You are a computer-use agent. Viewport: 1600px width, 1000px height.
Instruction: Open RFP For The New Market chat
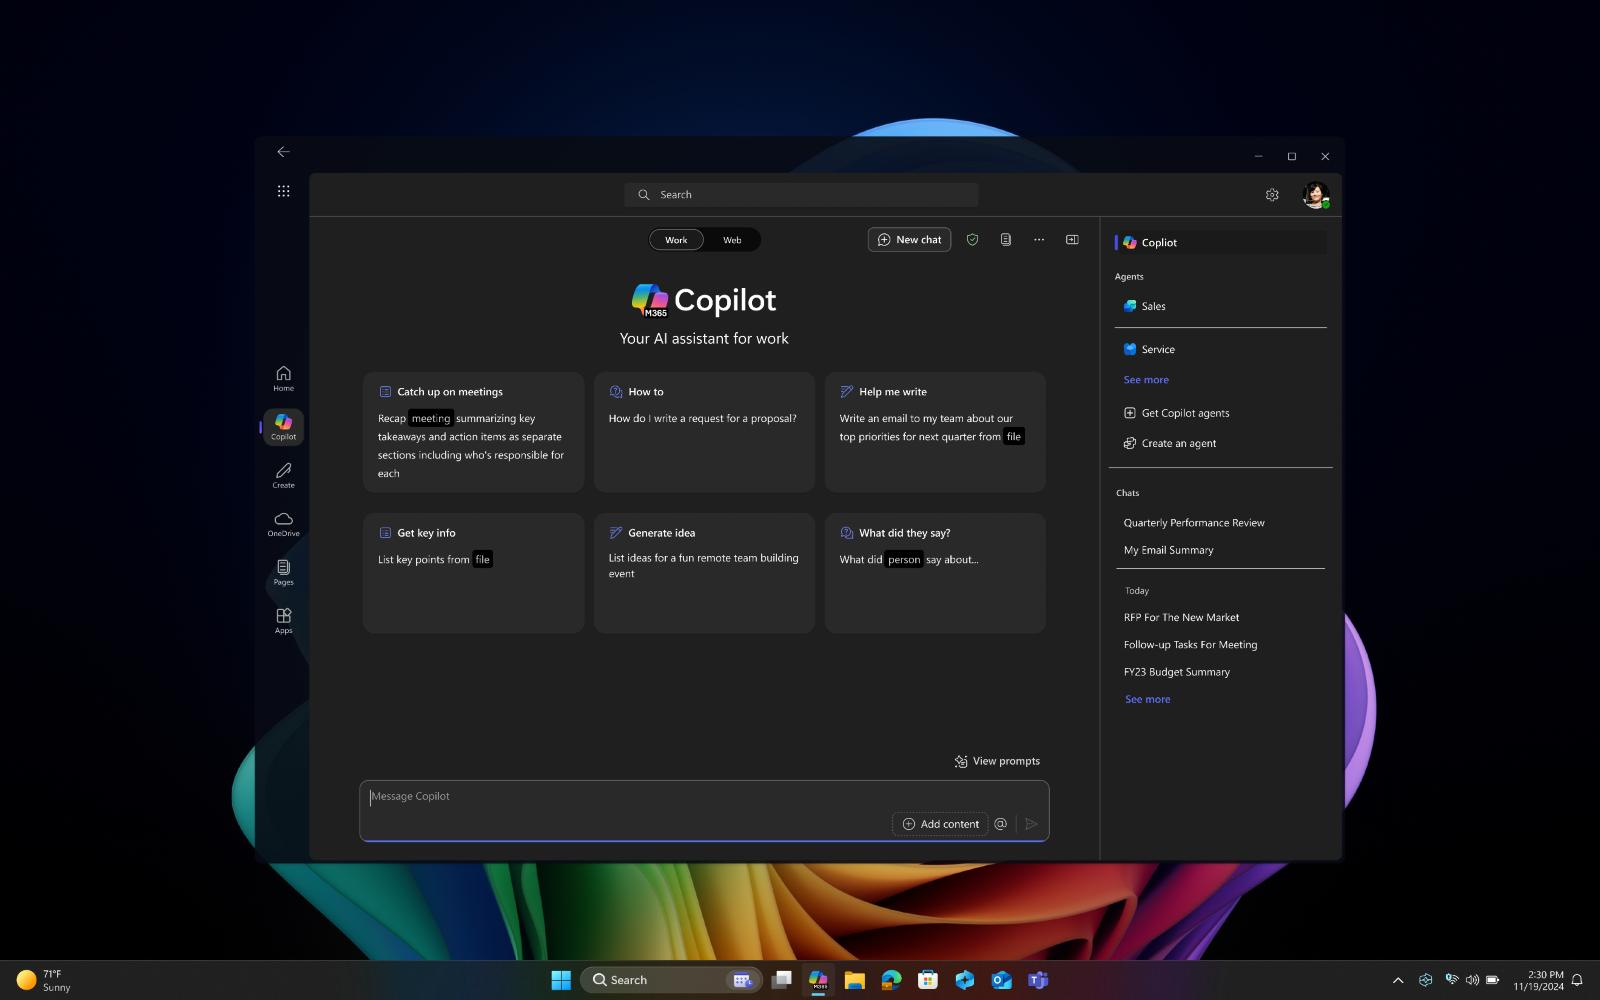coord(1181,618)
